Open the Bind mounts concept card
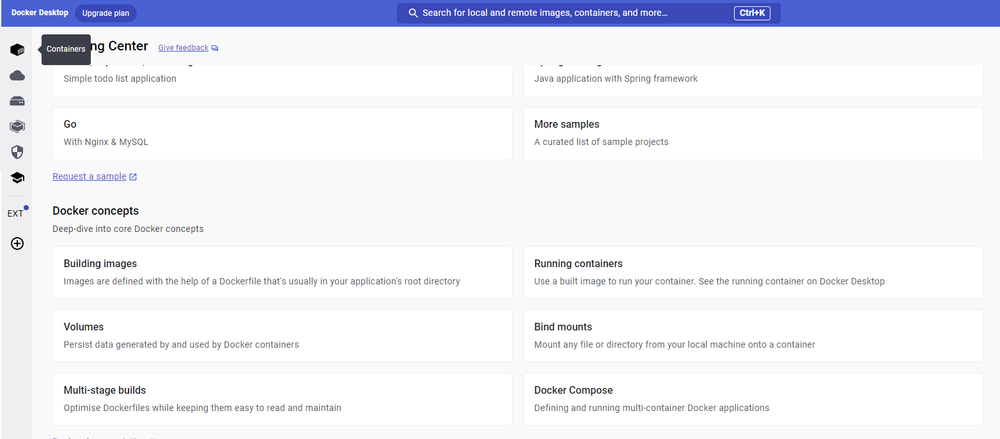The width and height of the screenshot is (1000, 439). pos(753,336)
